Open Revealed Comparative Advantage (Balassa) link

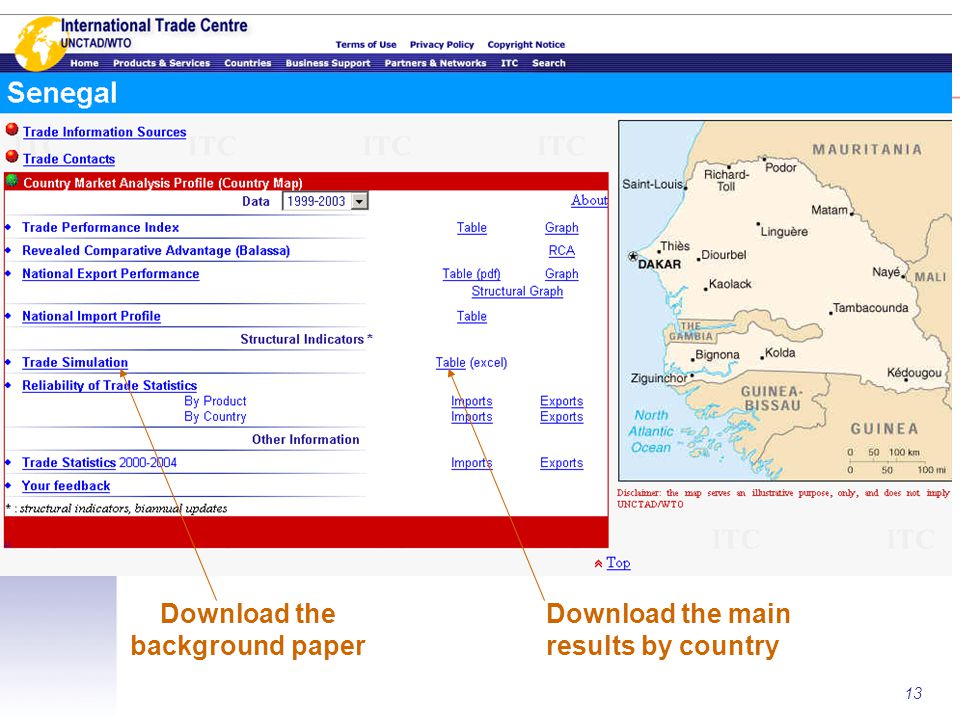click(156, 251)
